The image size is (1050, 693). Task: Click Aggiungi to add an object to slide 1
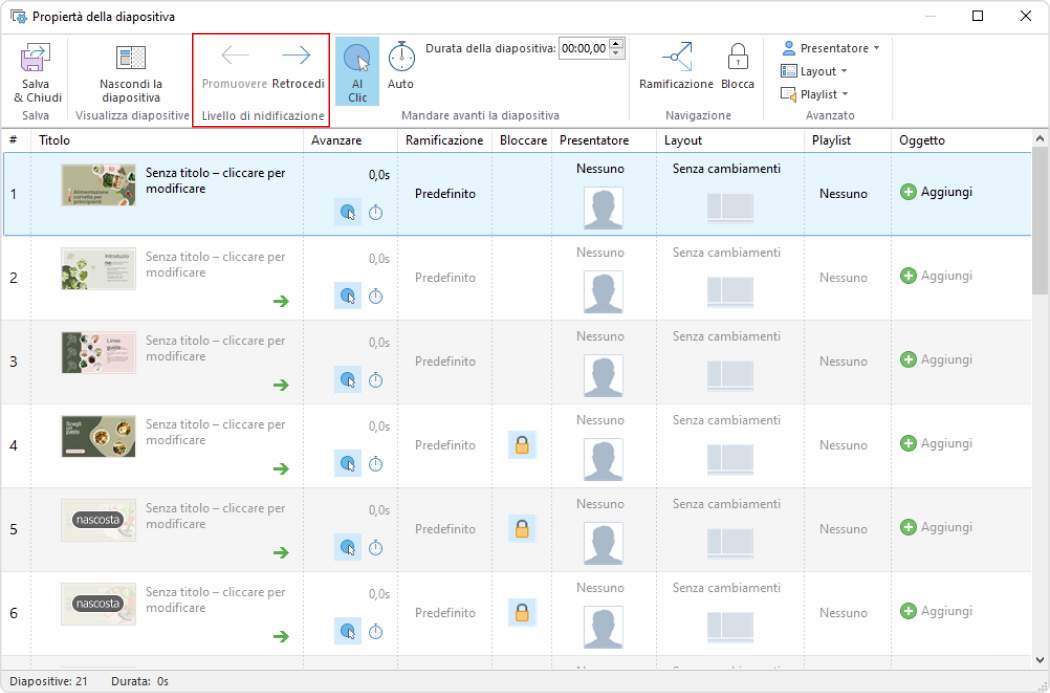tap(936, 191)
